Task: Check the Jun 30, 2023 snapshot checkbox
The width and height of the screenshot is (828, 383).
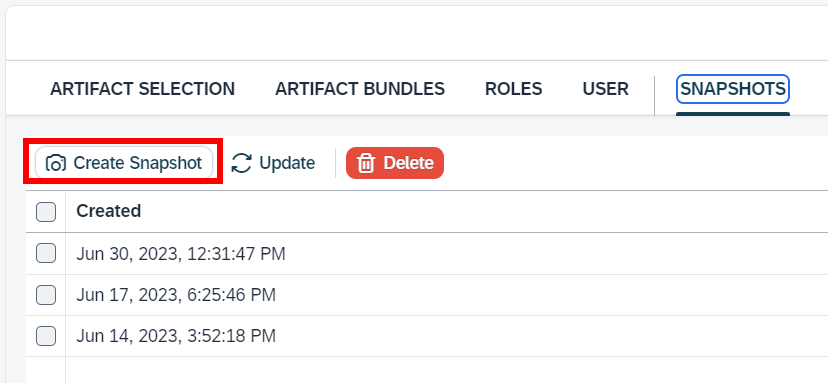Action: click(46, 253)
